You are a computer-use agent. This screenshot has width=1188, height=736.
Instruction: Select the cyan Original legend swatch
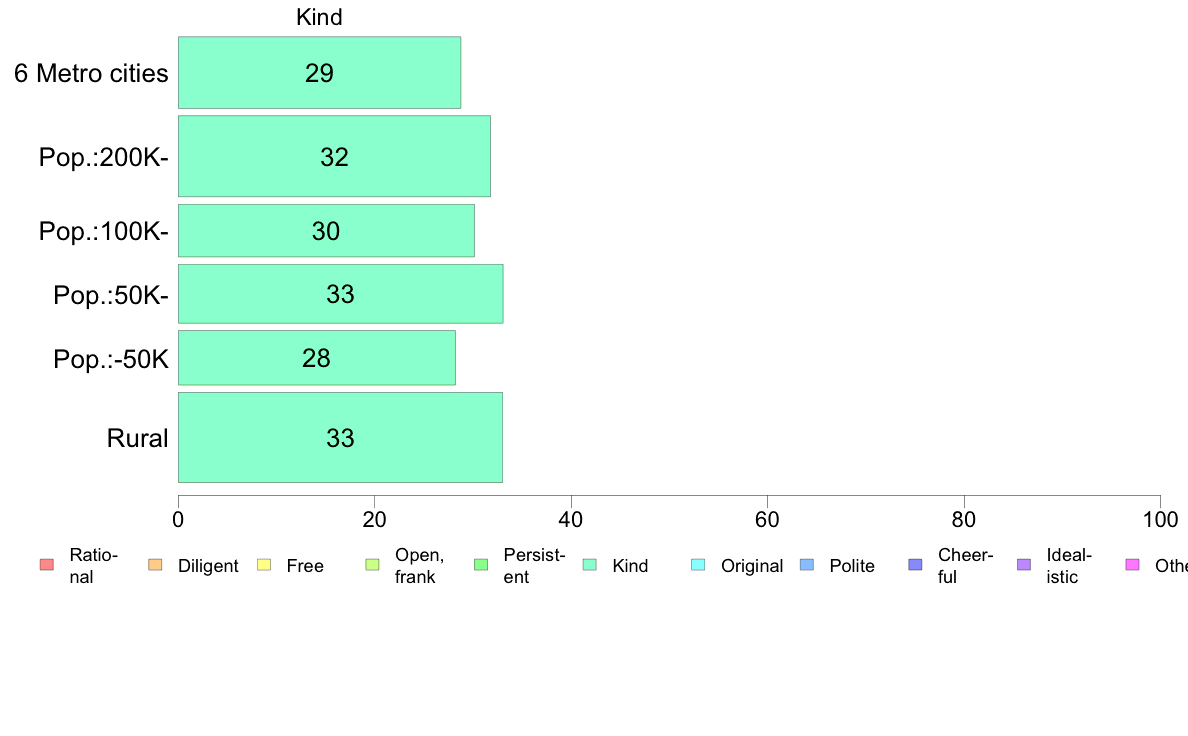699,565
